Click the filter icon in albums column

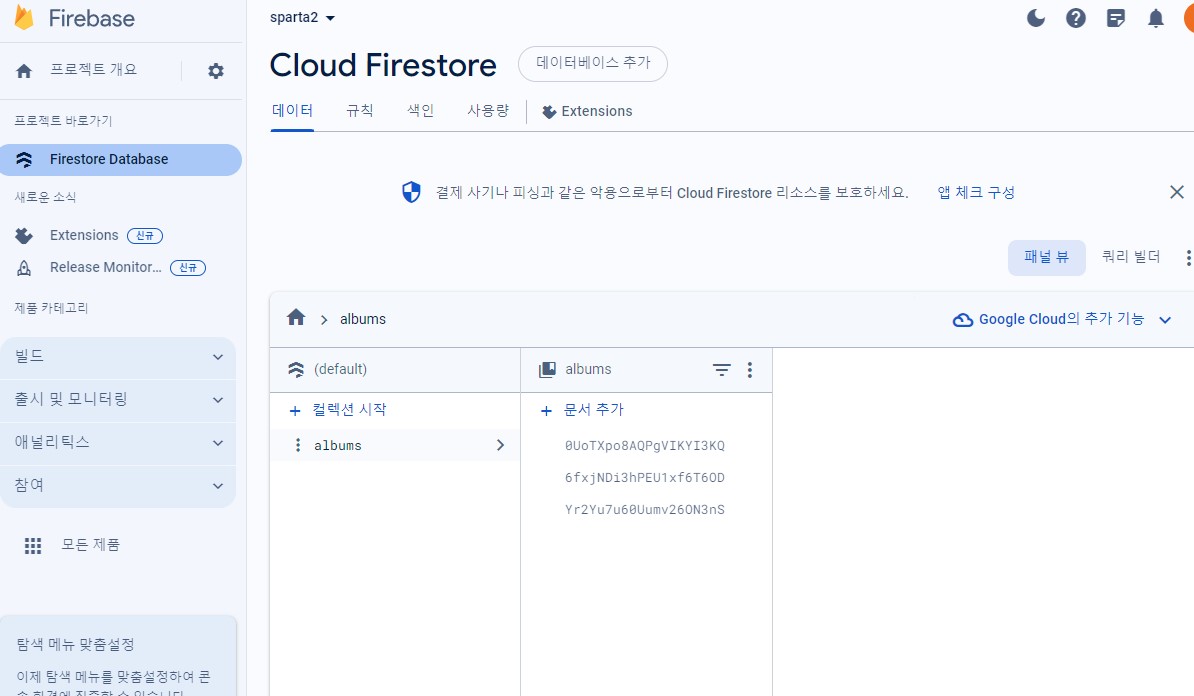721,369
